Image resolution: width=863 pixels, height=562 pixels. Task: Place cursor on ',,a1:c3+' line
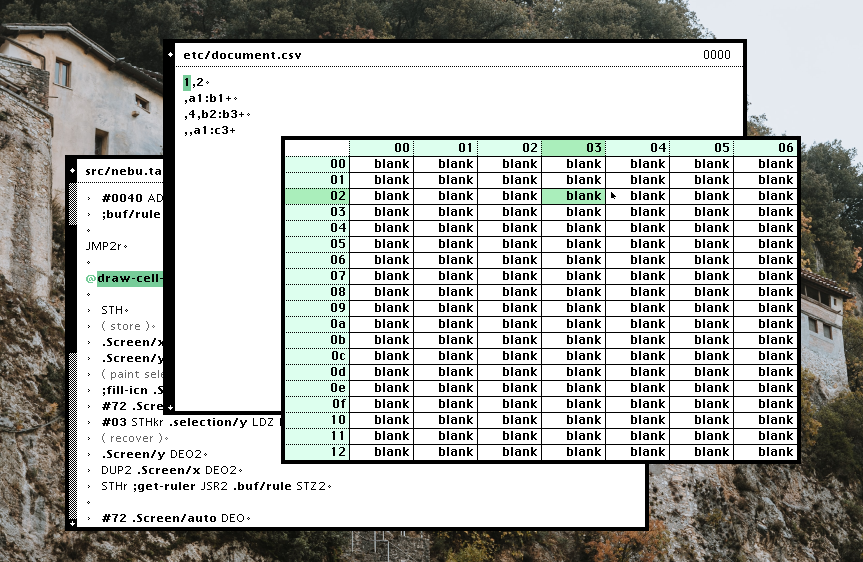pos(210,130)
